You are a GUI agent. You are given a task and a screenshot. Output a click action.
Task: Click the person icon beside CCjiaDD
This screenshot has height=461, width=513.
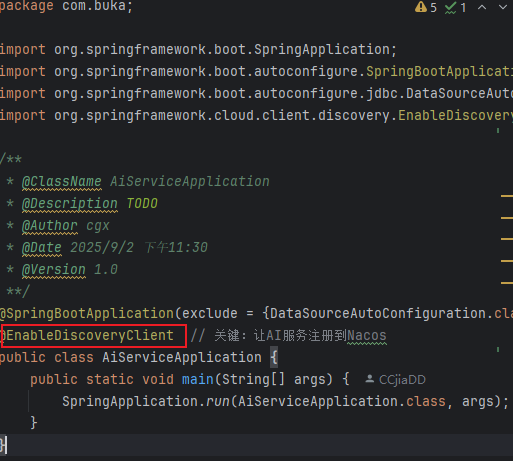(x=369, y=379)
